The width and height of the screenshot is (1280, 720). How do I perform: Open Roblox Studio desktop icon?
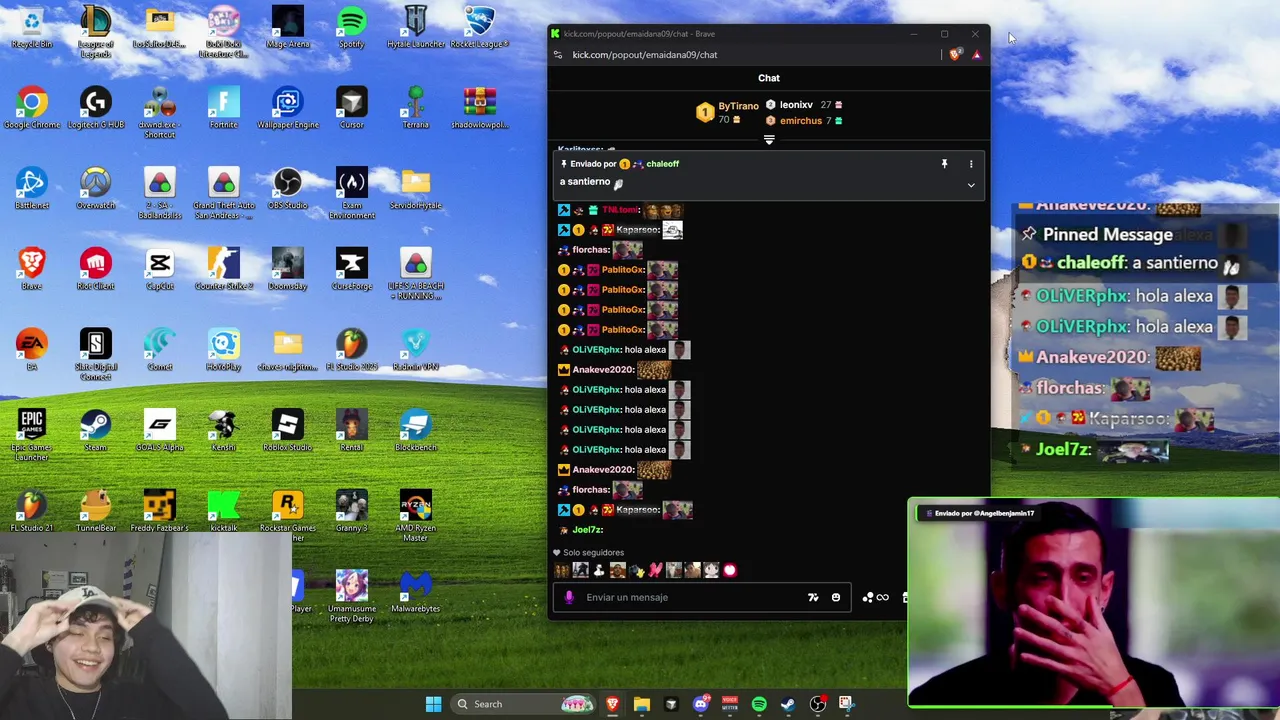[287, 431]
